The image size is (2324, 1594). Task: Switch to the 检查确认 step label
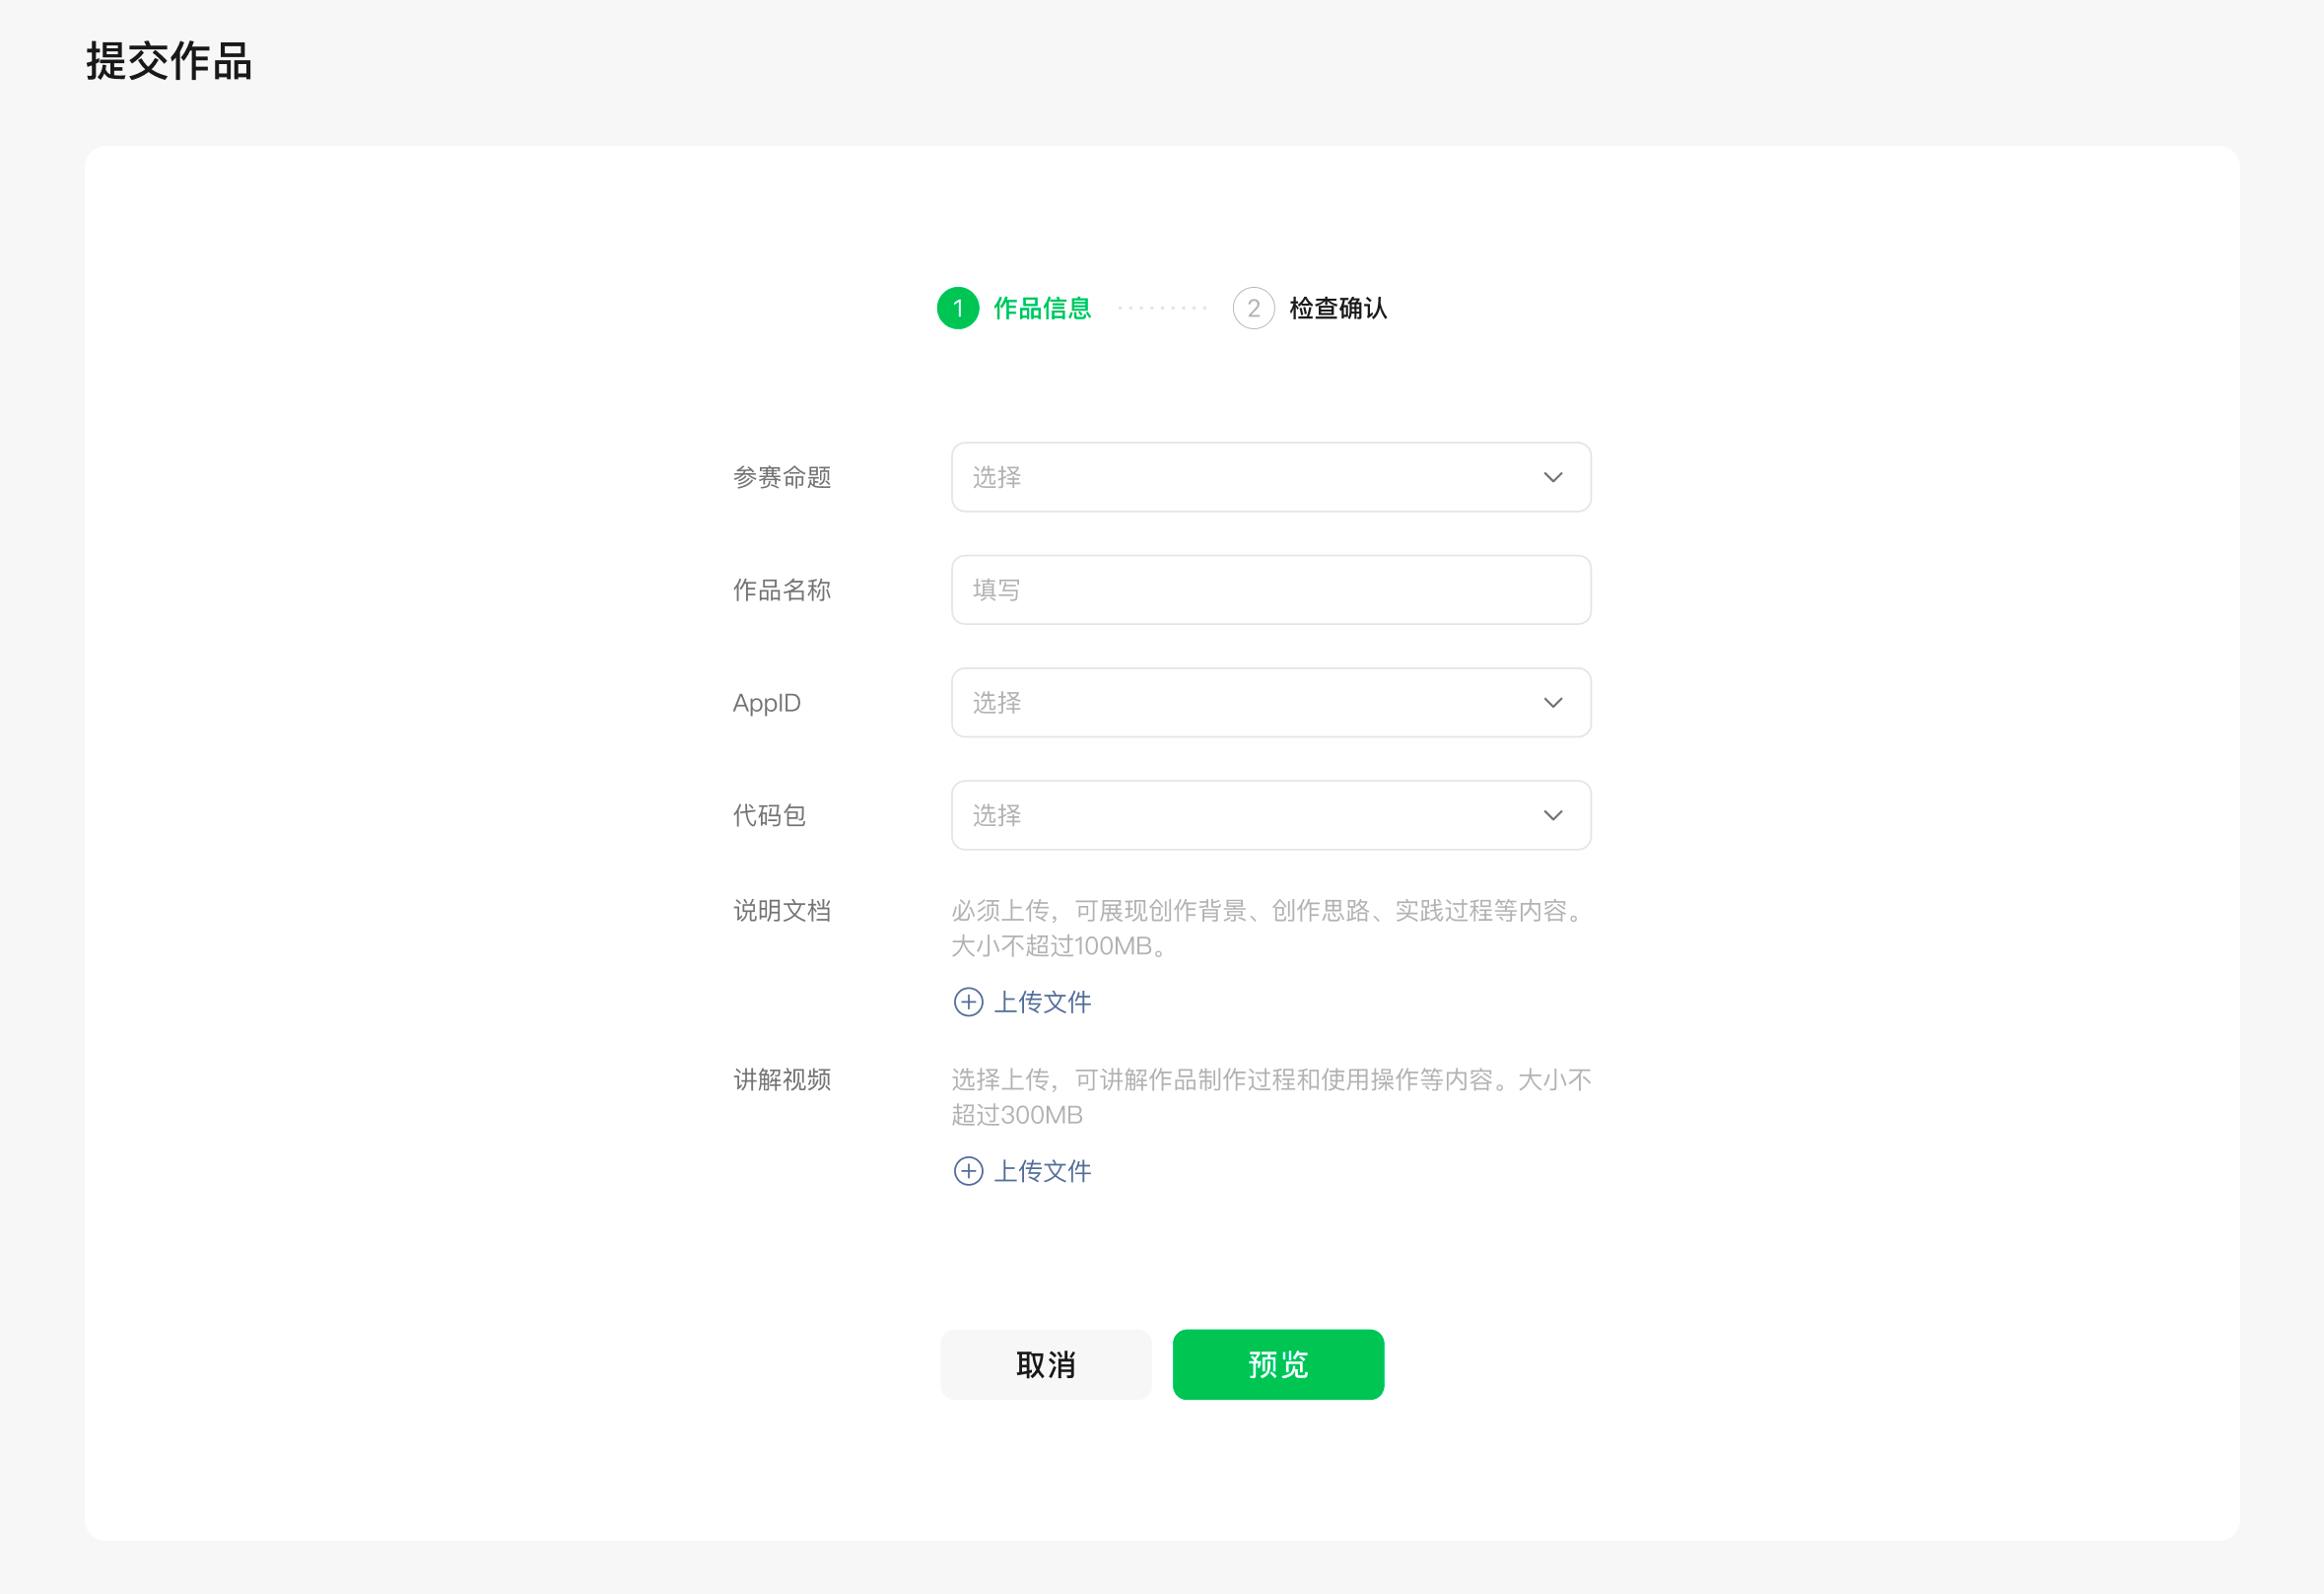pyautogui.click(x=1338, y=308)
